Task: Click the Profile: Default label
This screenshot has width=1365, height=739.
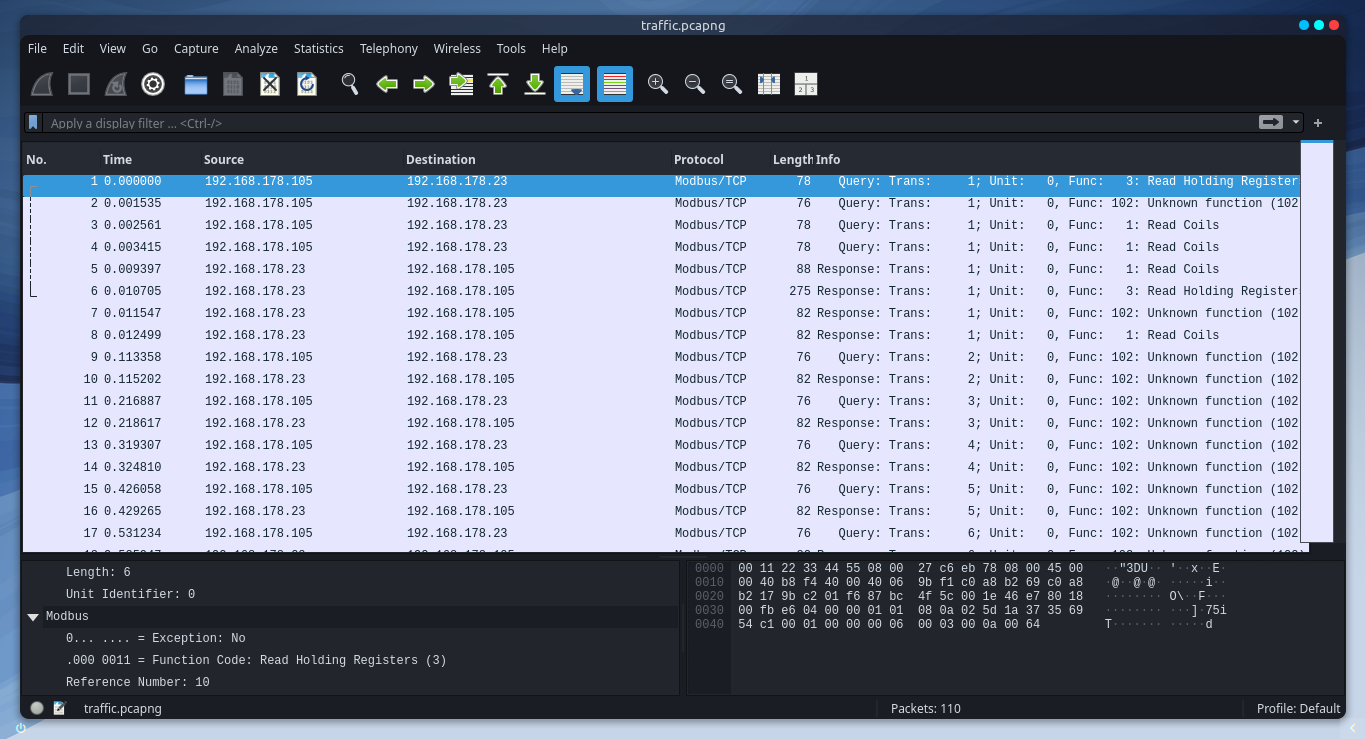Action: click(1298, 708)
